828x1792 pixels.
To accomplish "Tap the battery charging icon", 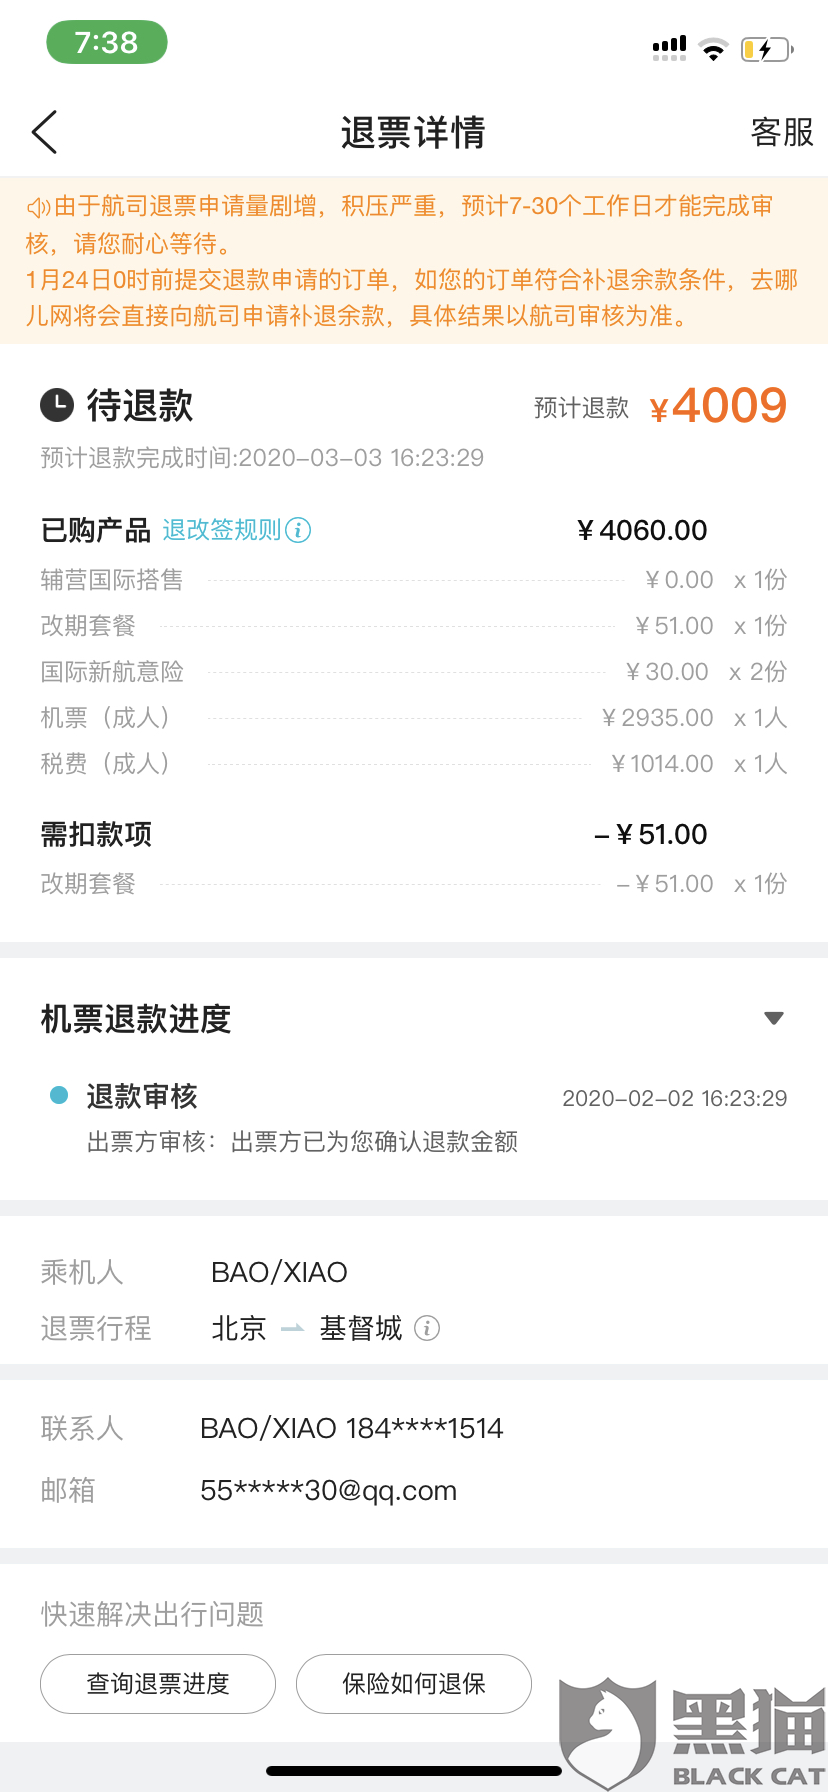I will point(766,48).
